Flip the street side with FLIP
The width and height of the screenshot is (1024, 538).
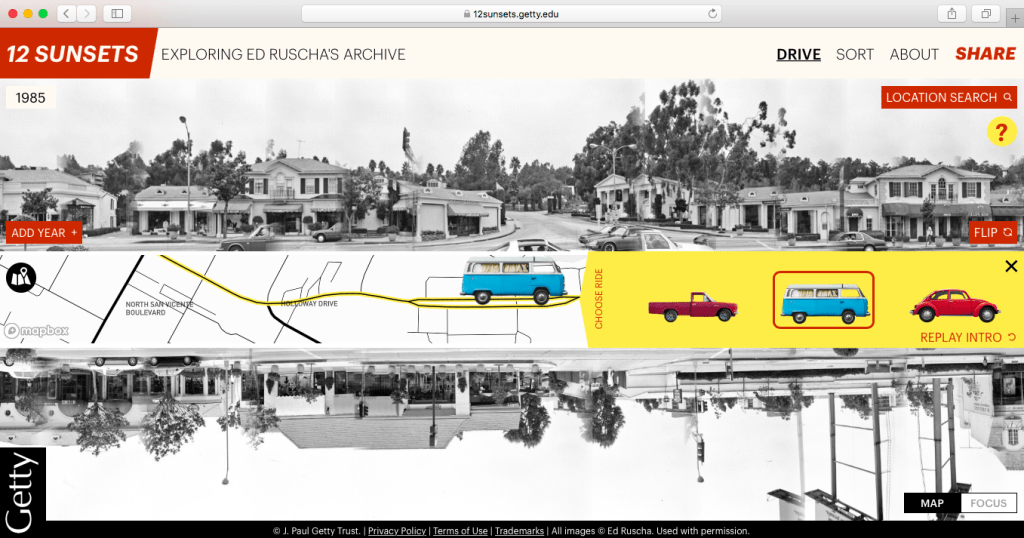993,232
